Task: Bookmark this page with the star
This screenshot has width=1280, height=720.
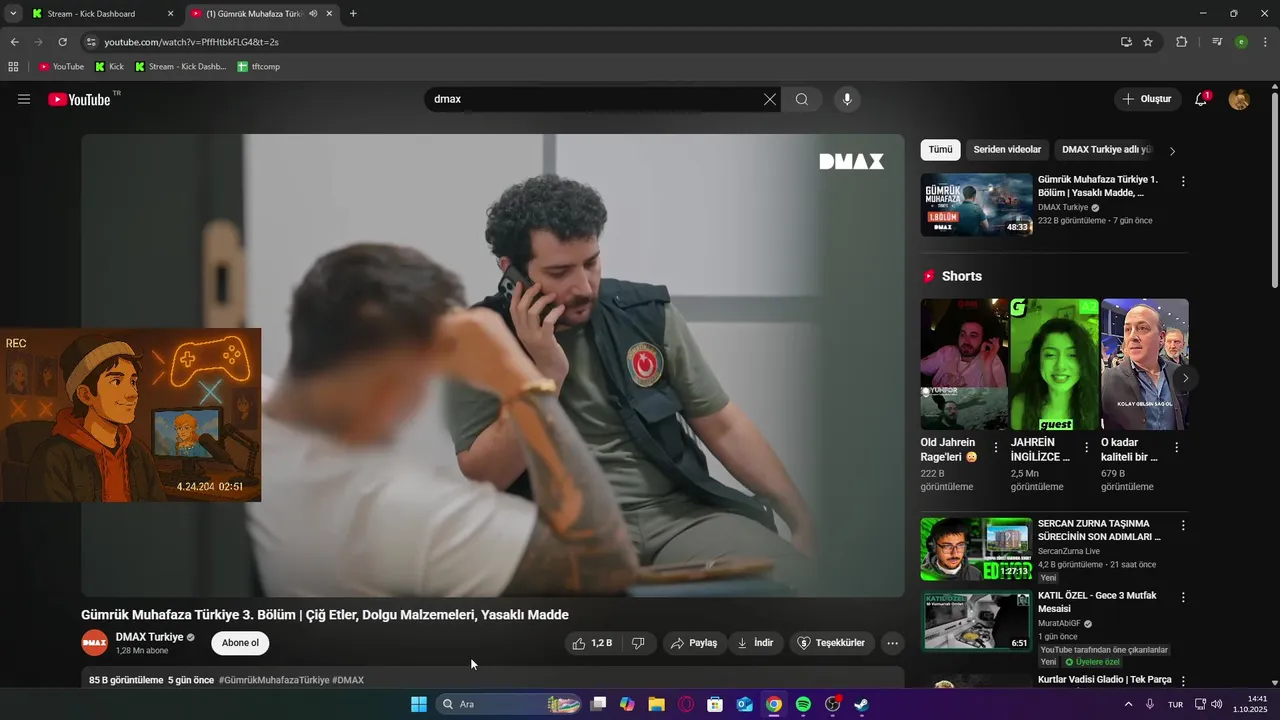Action: coord(1148,42)
